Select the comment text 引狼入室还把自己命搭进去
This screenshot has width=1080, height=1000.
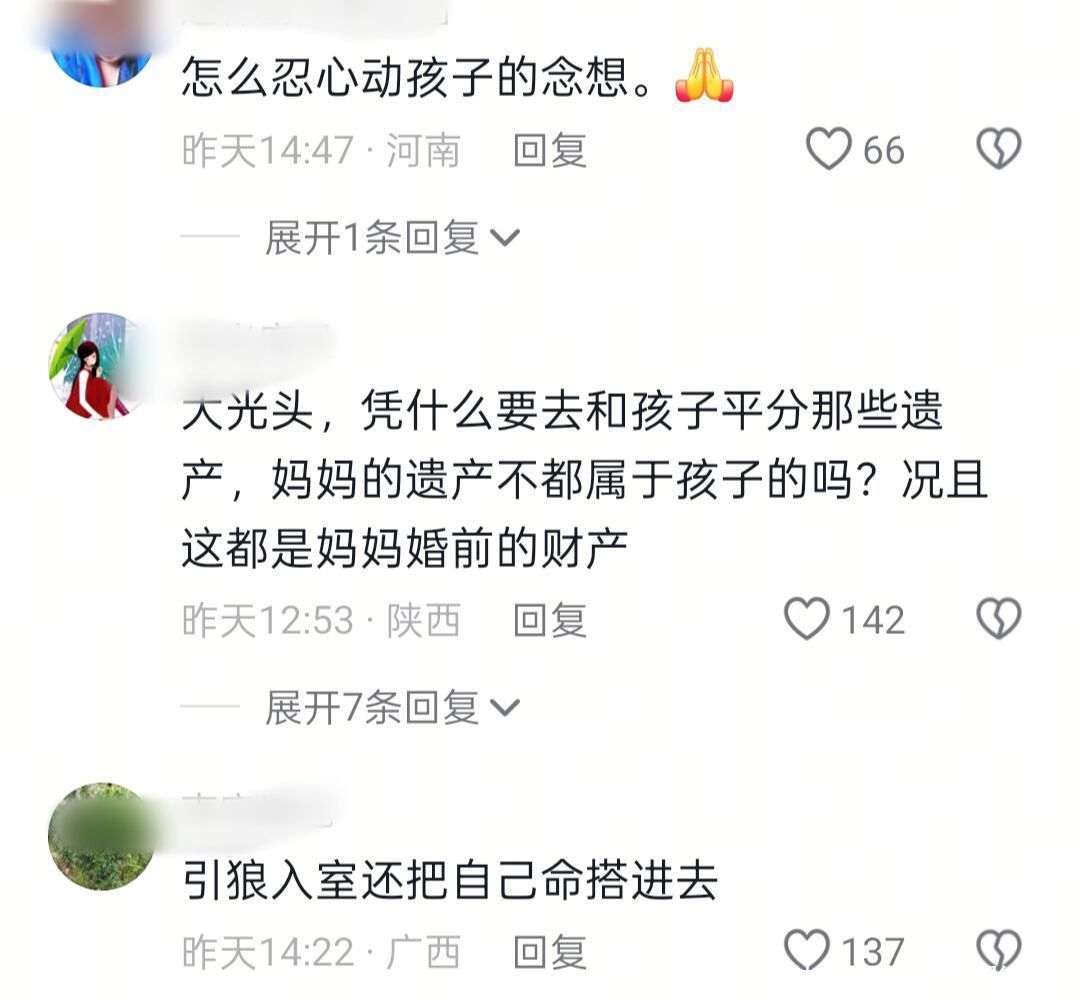coord(450,880)
